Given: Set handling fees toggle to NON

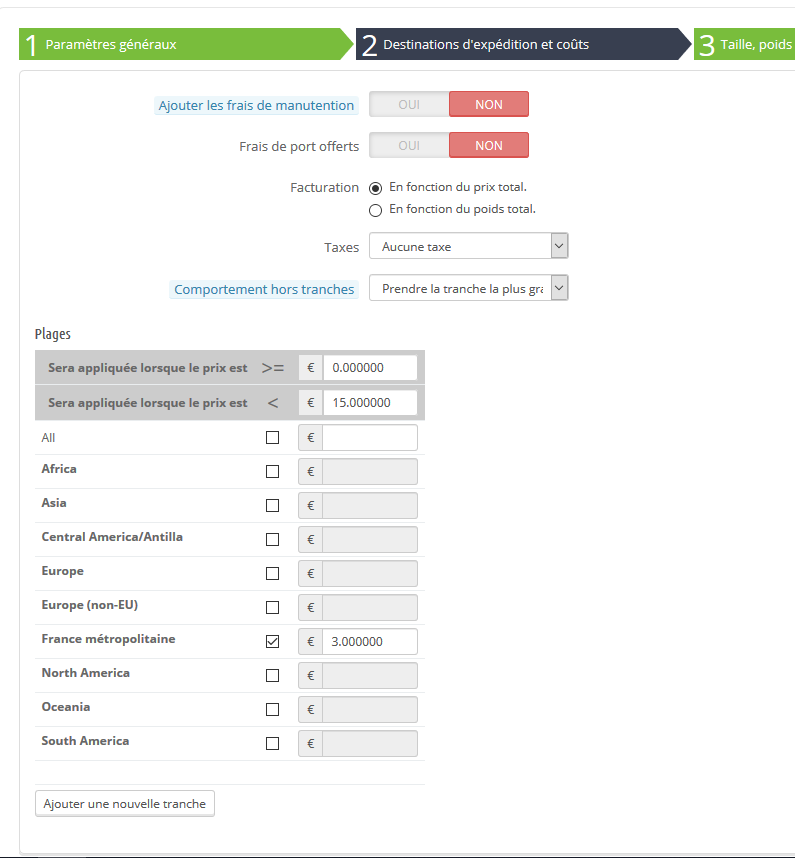Looking at the screenshot, I should (x=489, y=105).
